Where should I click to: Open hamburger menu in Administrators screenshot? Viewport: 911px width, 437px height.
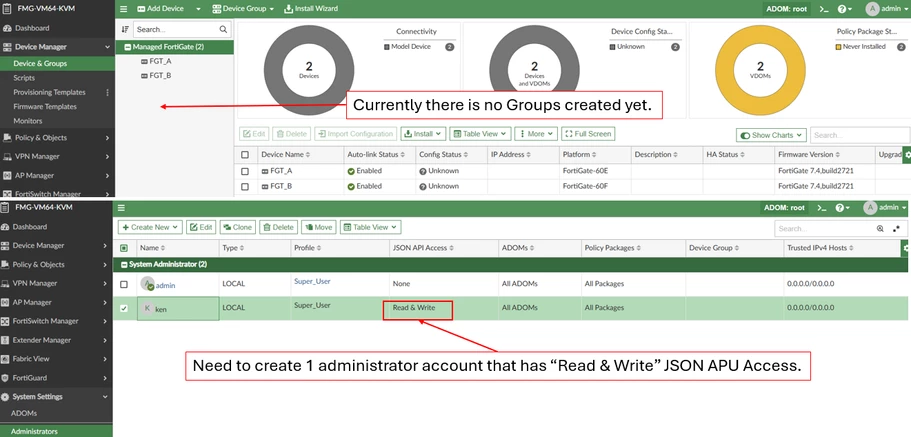pos(121,207)
